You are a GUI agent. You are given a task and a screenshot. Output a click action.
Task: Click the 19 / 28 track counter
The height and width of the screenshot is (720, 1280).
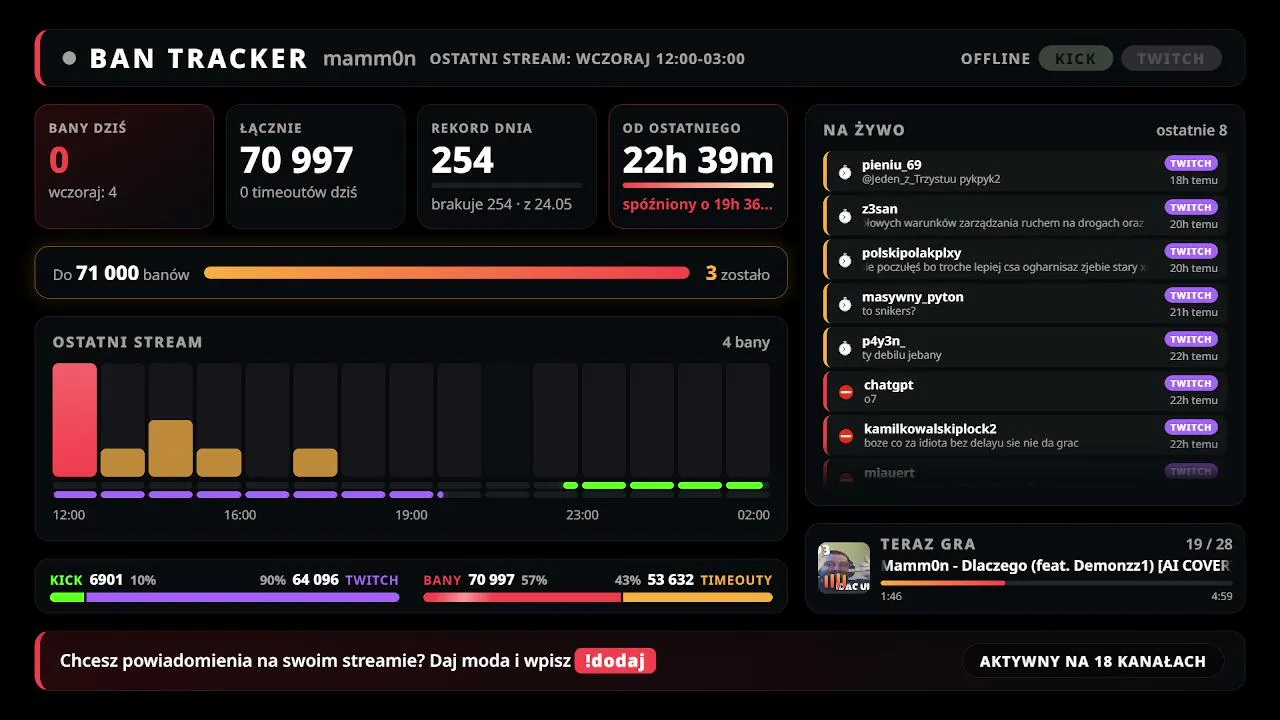point(1209,544)
